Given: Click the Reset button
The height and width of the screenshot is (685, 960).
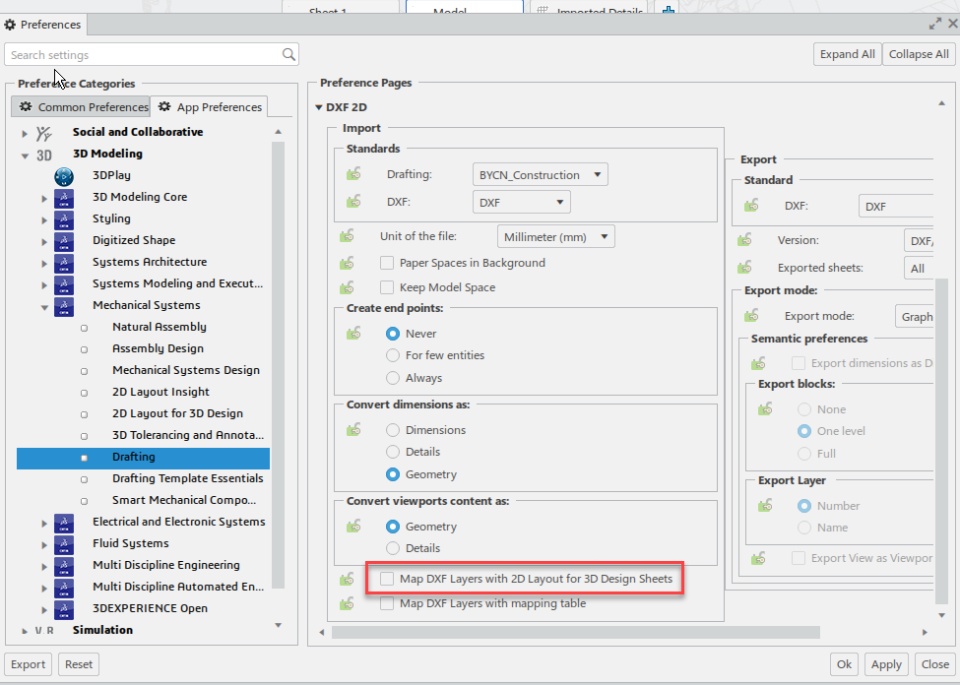Looking at the screenshot, I should pos(78,664).
